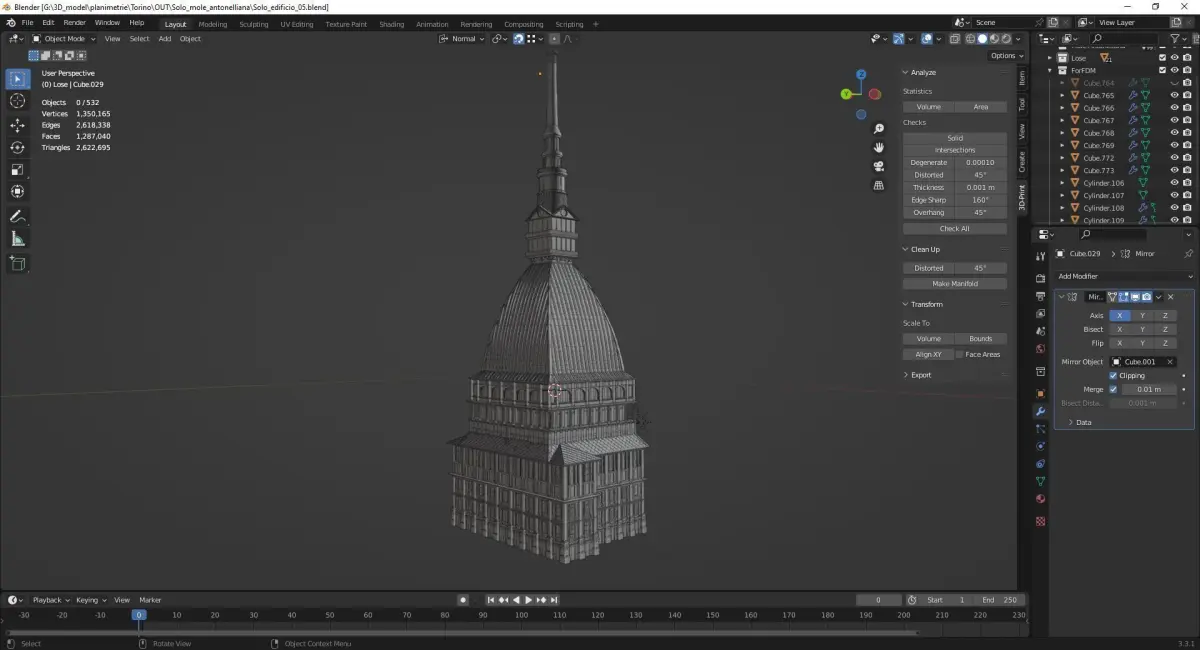Open the Physics properties tab

1040,446
